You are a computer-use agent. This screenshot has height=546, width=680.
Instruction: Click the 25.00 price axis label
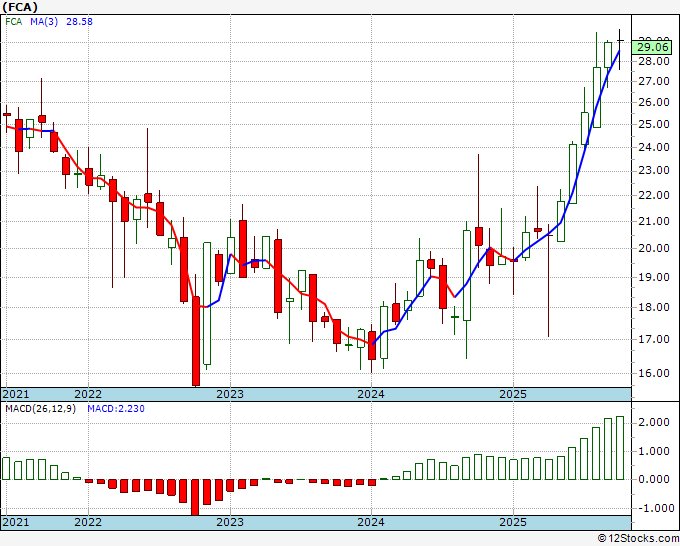point(653,124)
